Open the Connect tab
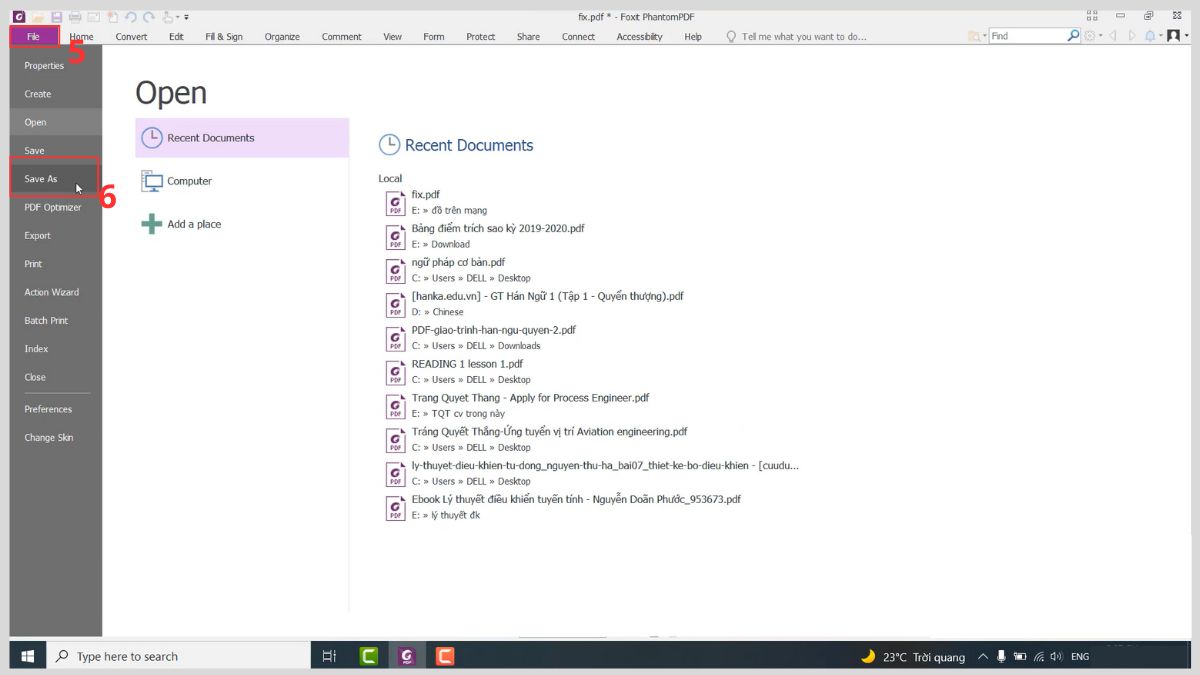Viewport: 1200px width, 675px height. click(x=578, y=37)
